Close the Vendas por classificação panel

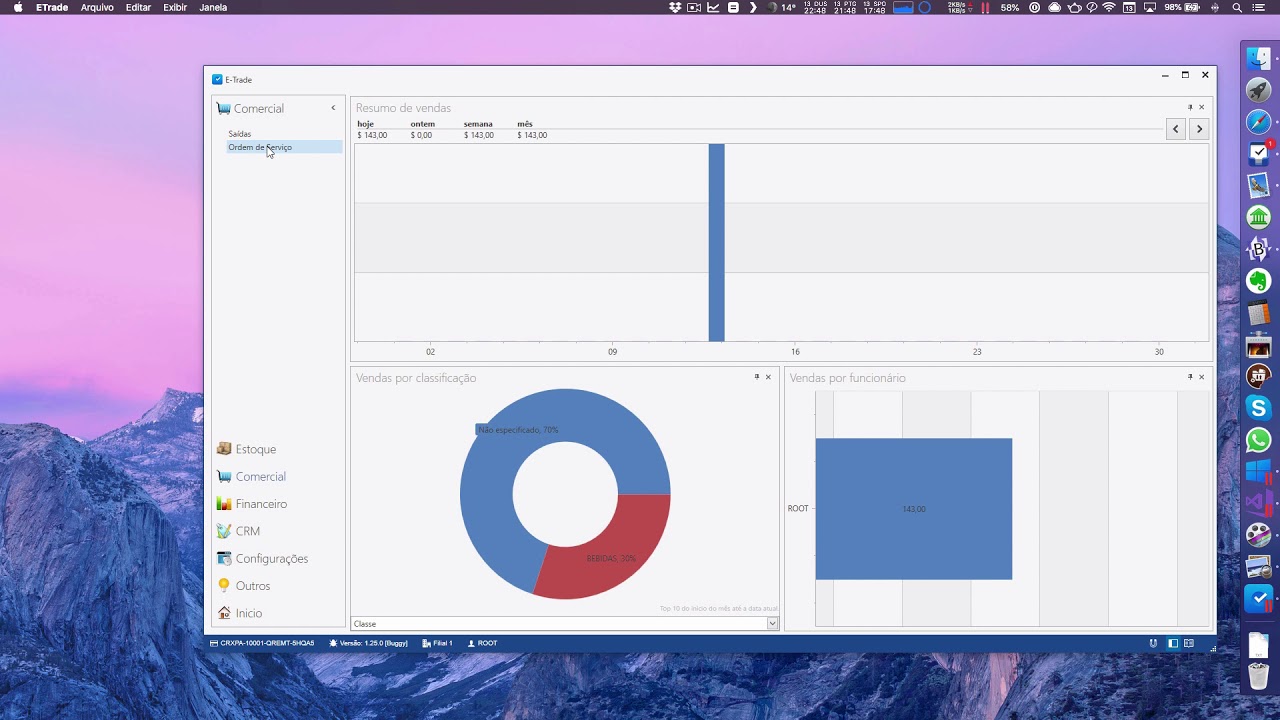point(768,377)
